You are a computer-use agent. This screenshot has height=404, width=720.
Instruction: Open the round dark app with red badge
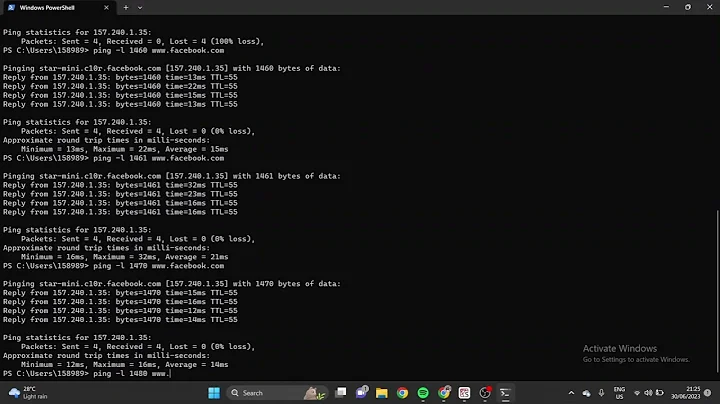click(x=485, y=393)
